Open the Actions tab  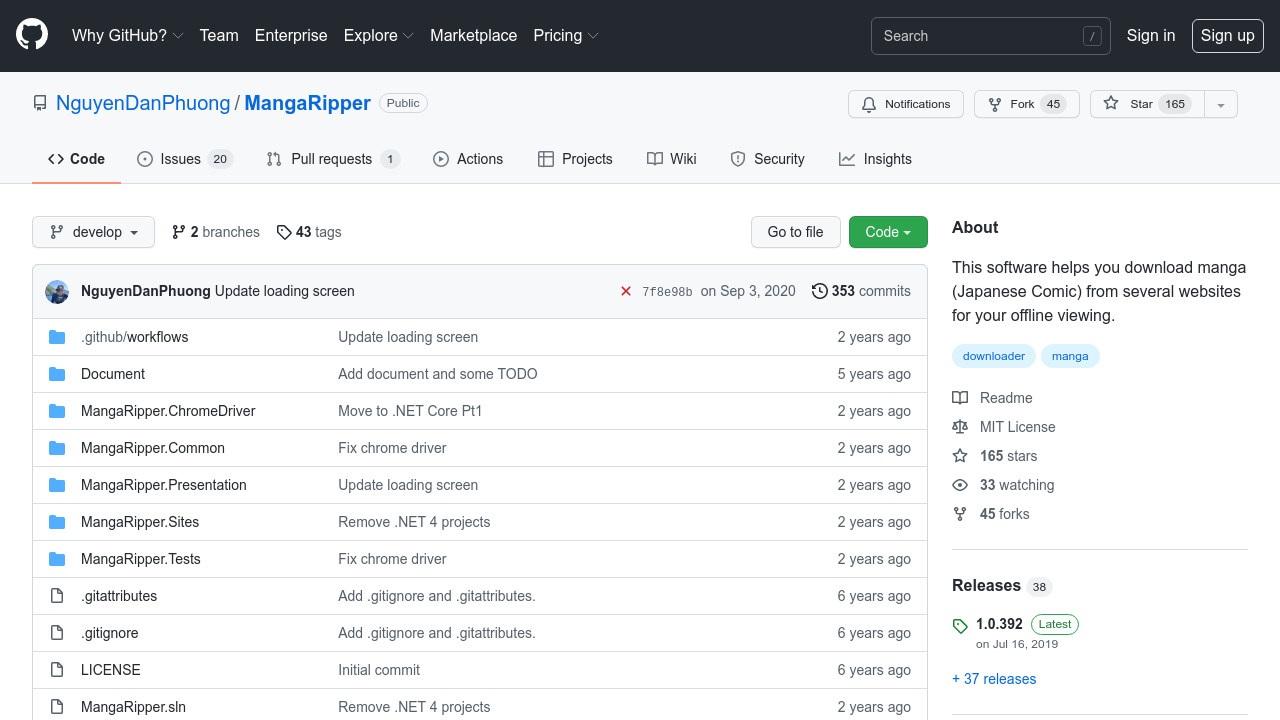tap(468, 159)
